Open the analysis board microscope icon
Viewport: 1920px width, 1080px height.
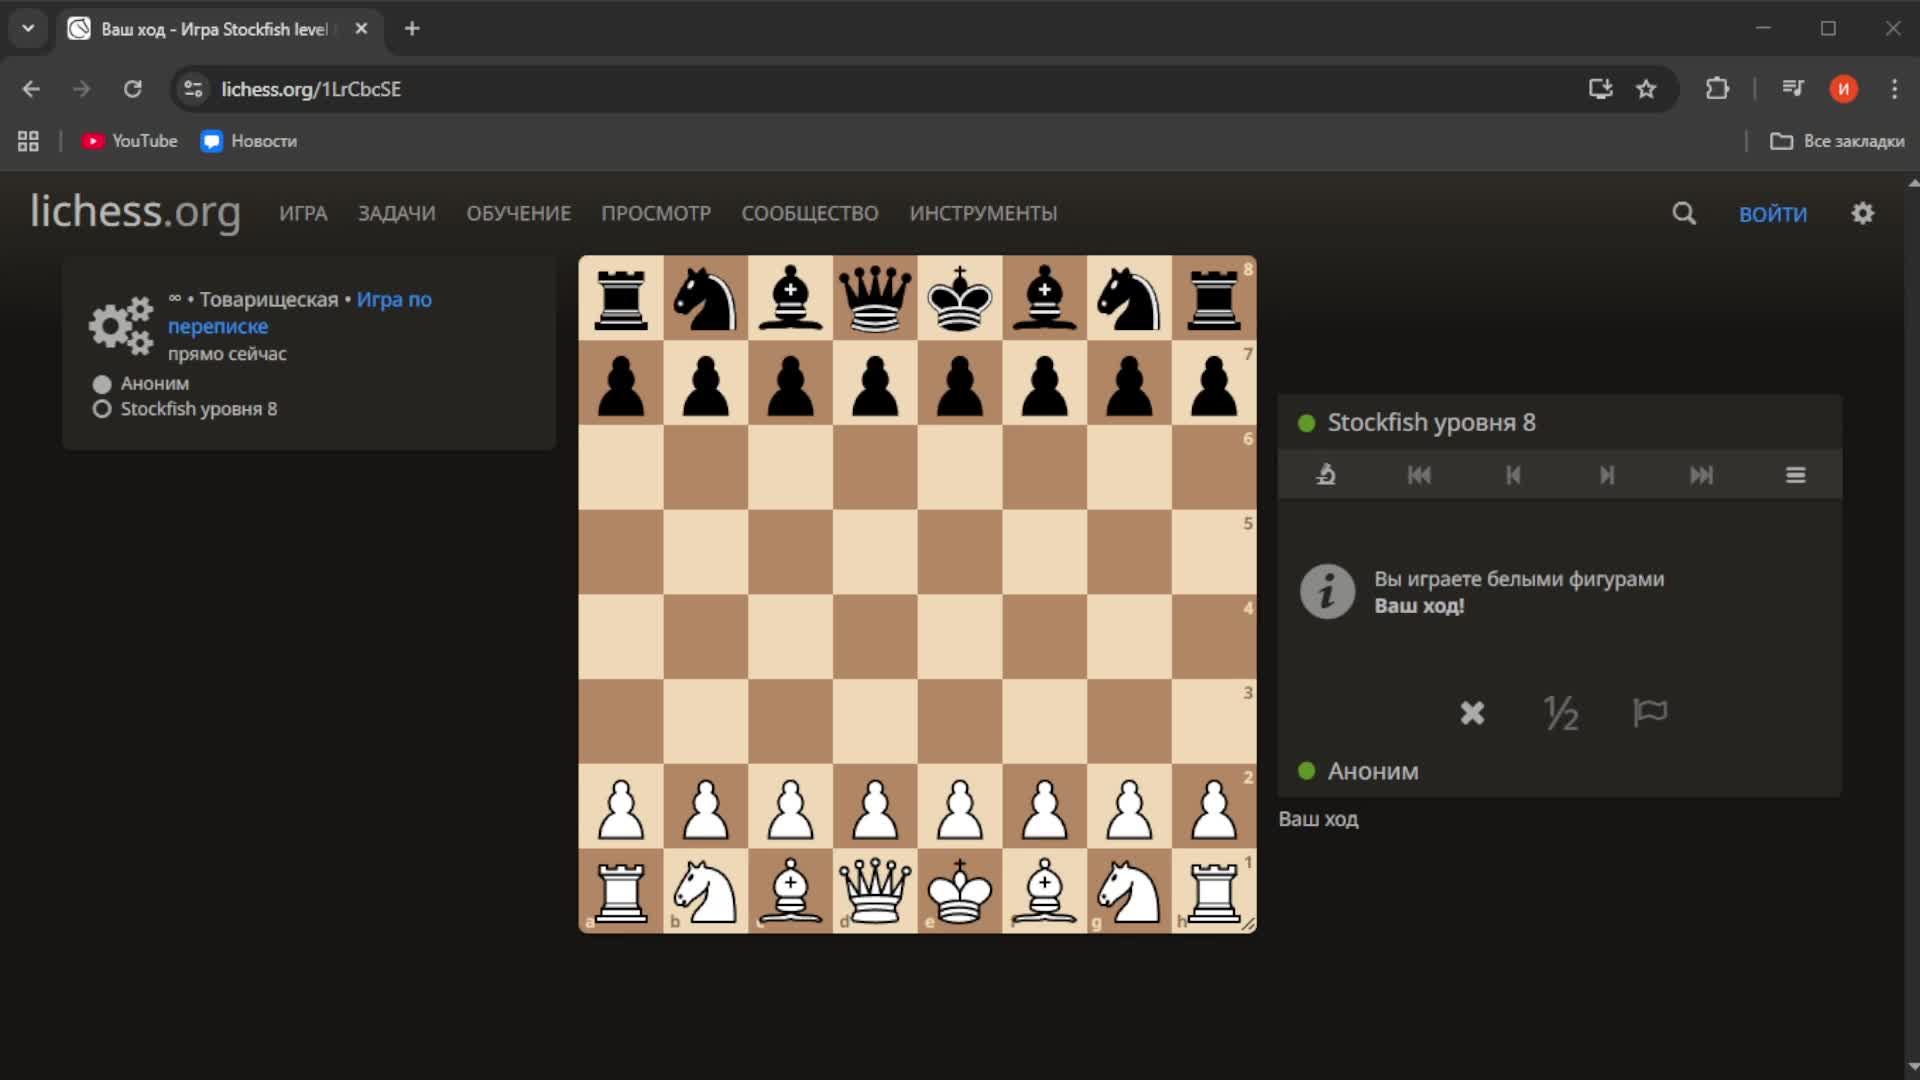[1326, 475]
